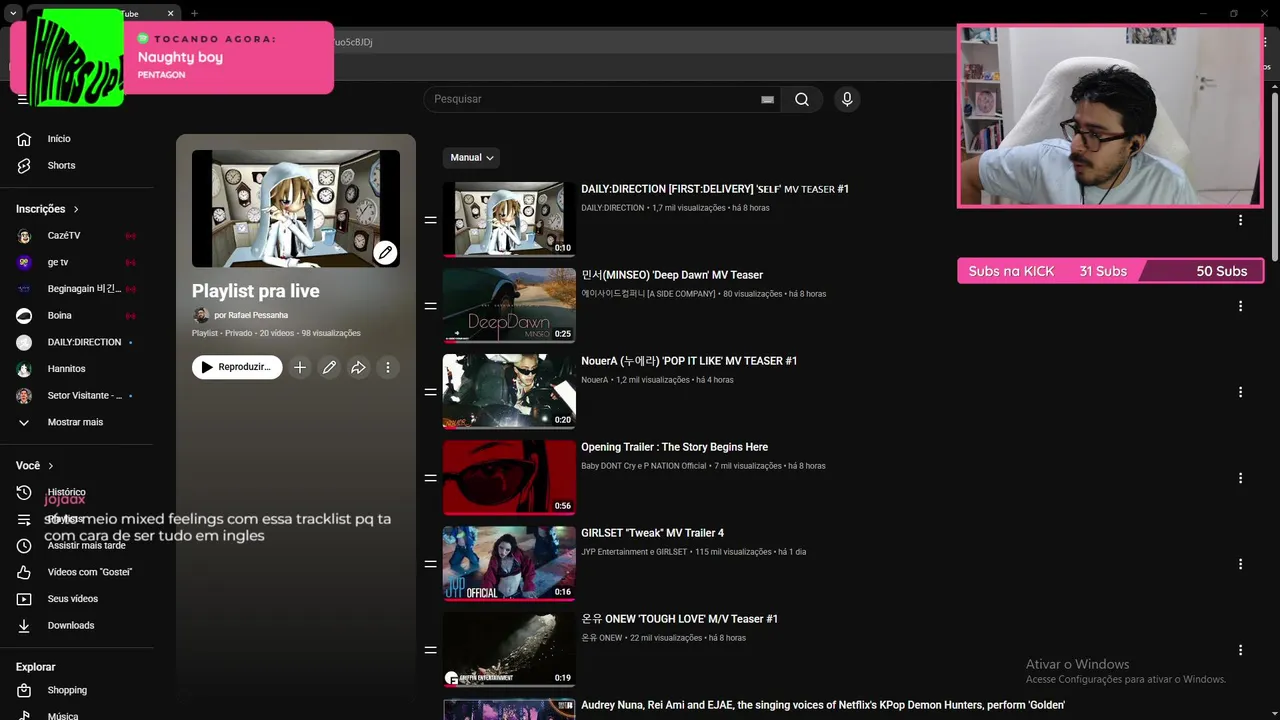1280x720 pixels.
Task: Play Opening Trailer red thumbnail
Action: point(509,477)
